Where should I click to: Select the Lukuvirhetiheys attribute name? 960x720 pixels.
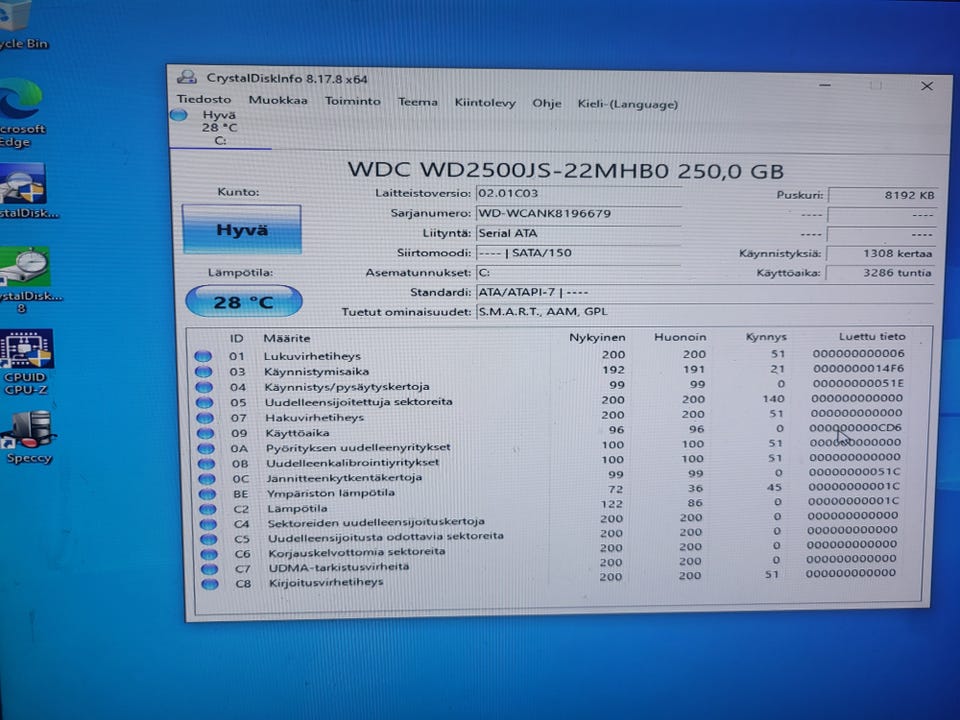[x=312, y=356]
